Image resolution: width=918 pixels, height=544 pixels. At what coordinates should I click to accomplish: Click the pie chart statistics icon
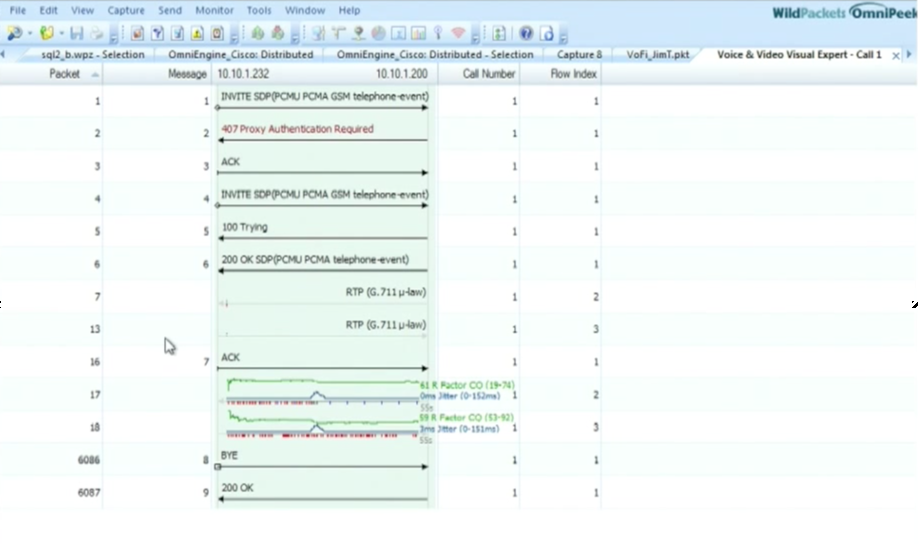click(378, 33)
